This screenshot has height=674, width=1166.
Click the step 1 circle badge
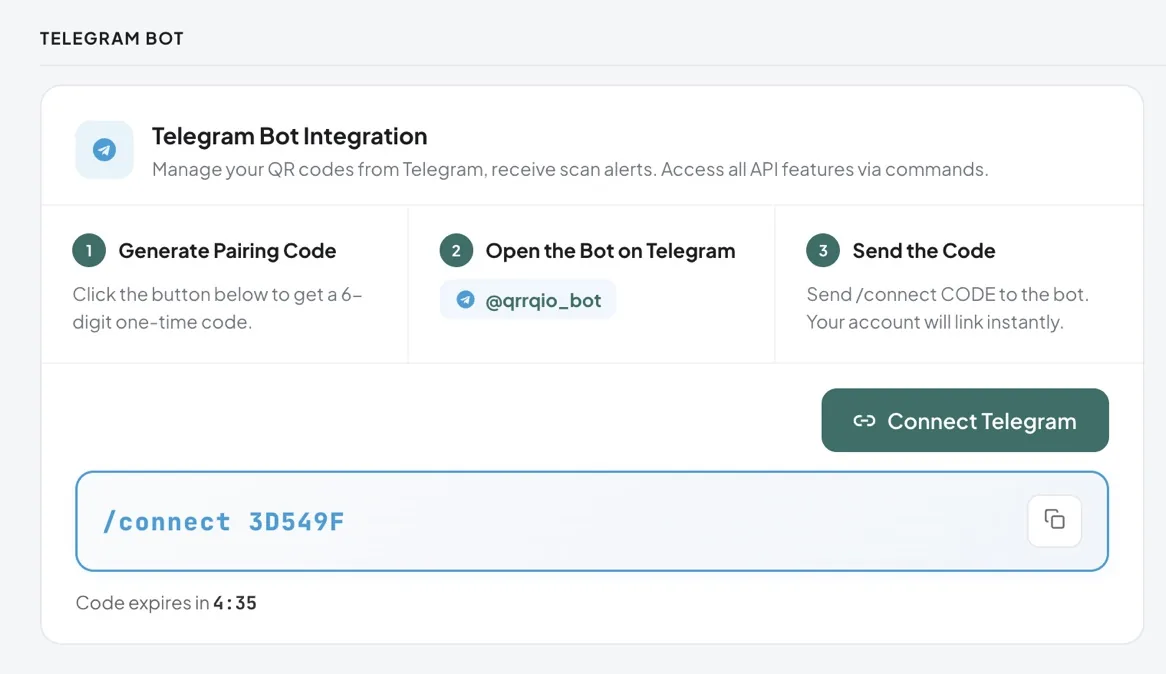click(88, 251)
